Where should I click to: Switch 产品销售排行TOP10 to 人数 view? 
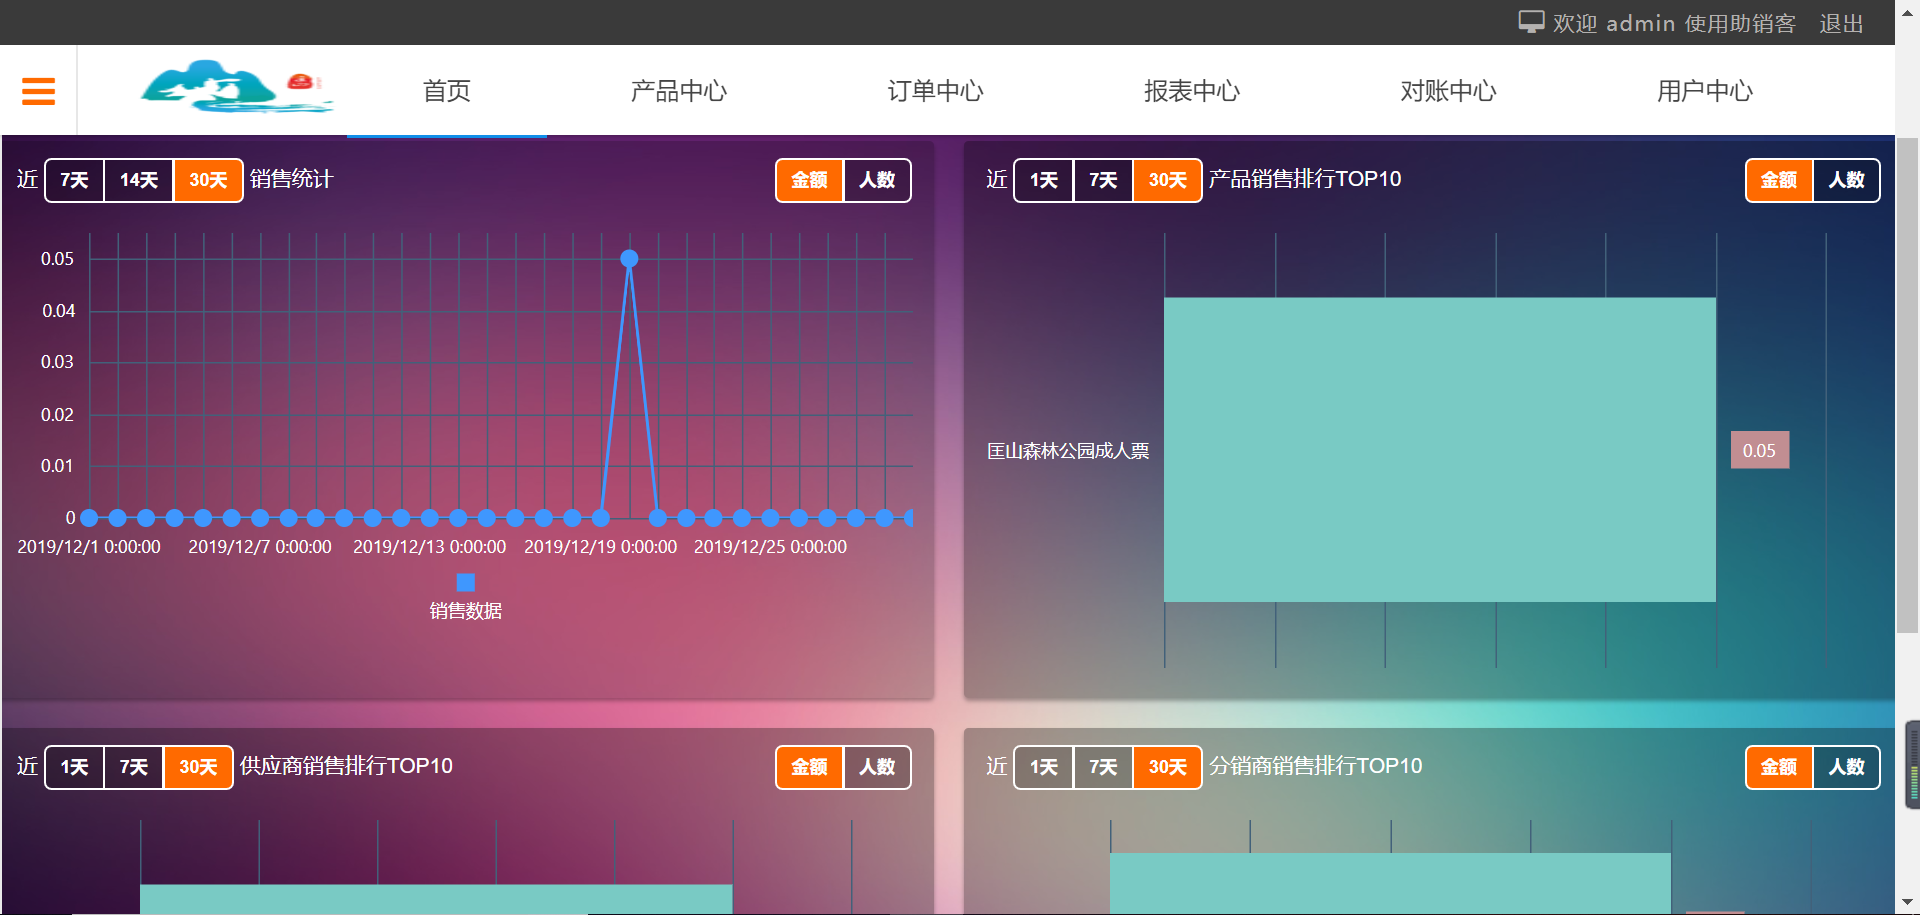pyautogui.click(x=1846, y=180)
